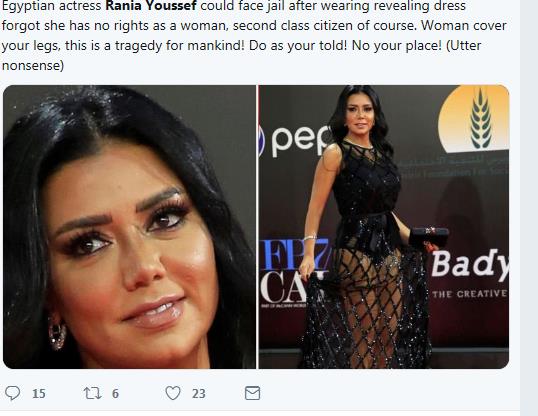538x416 pixels.
Task: Like the tweet with the heart icon
Action: click(173, 393)
